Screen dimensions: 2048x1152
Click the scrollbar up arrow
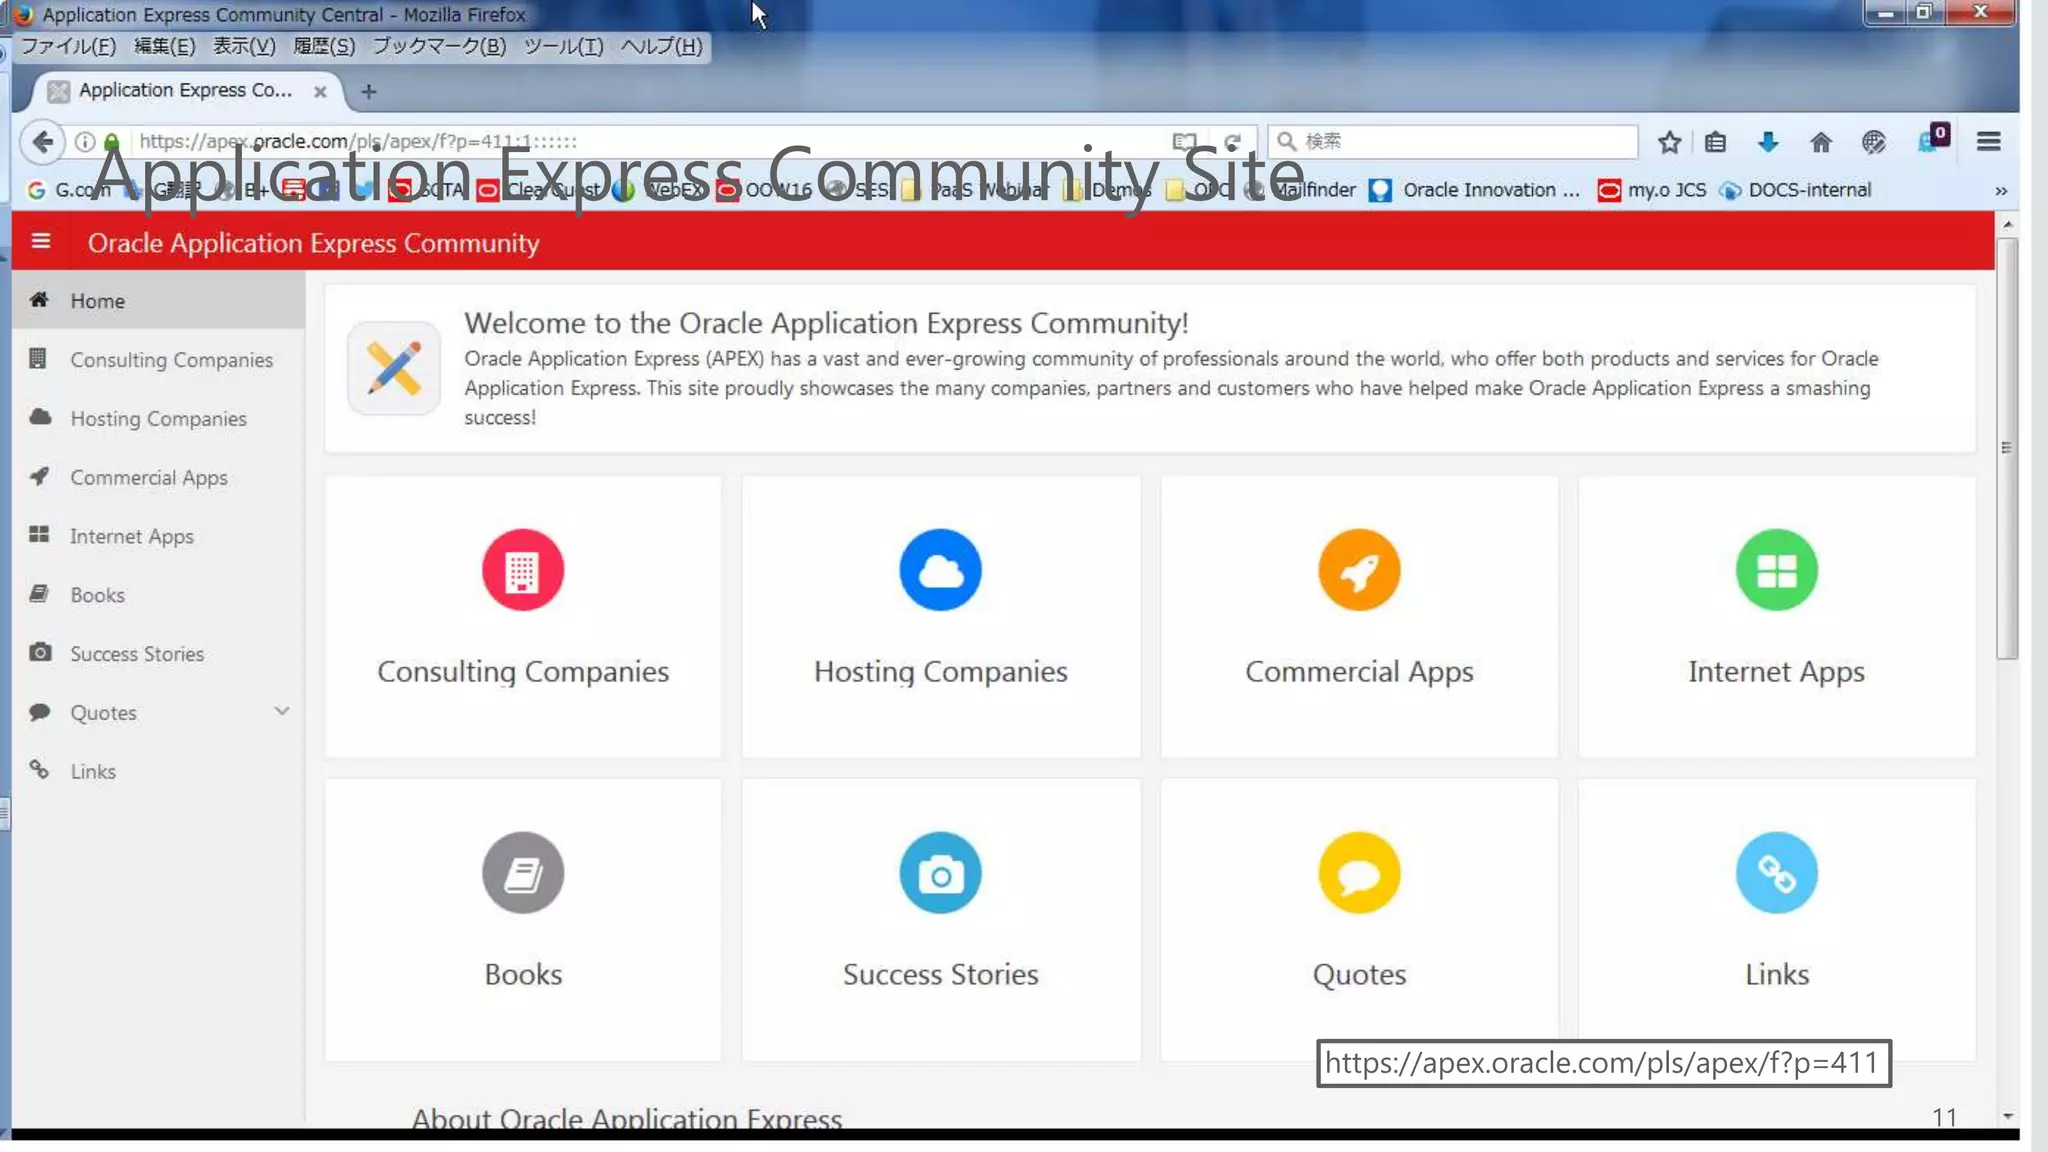point(2007,225)
